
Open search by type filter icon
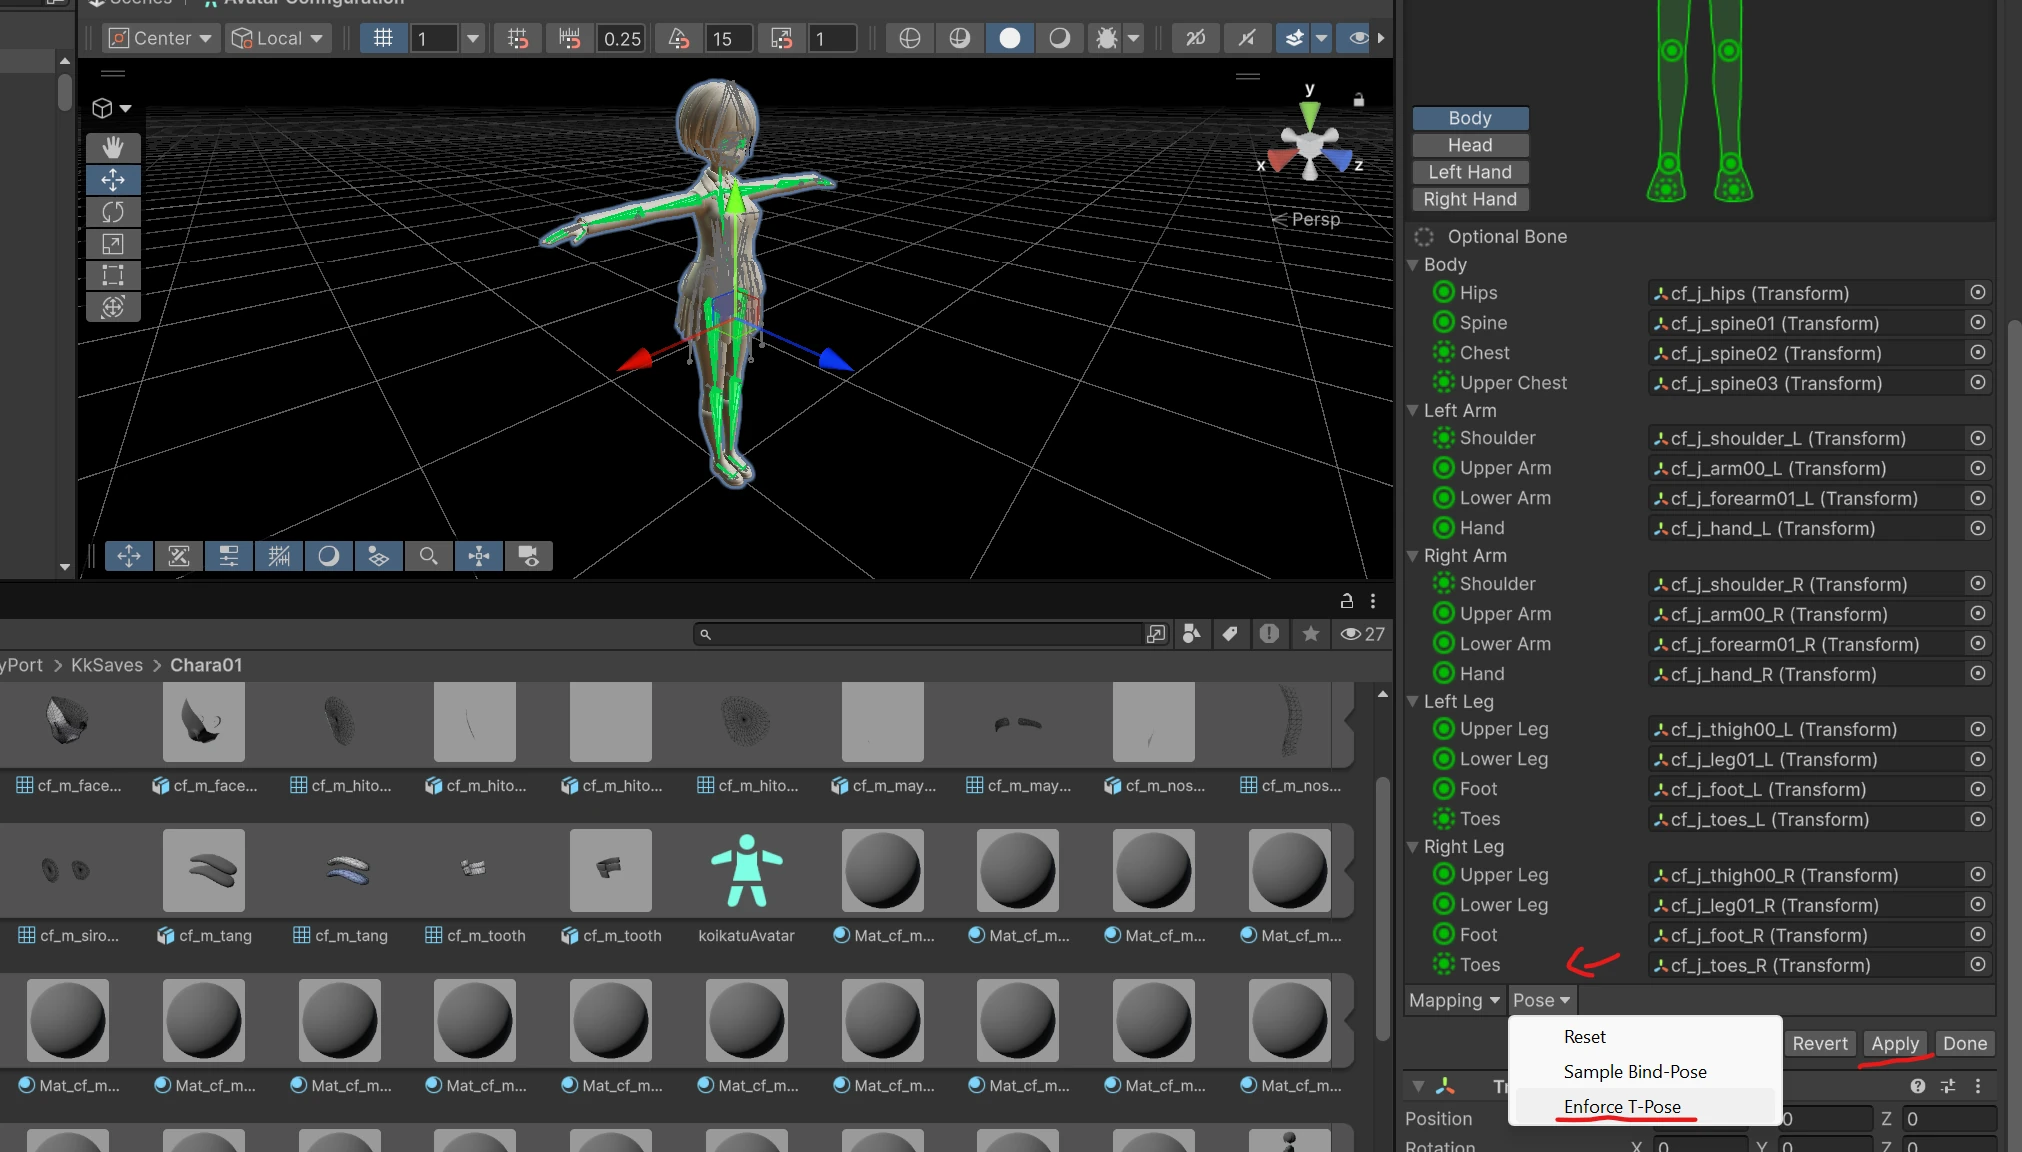(1191, 634)
